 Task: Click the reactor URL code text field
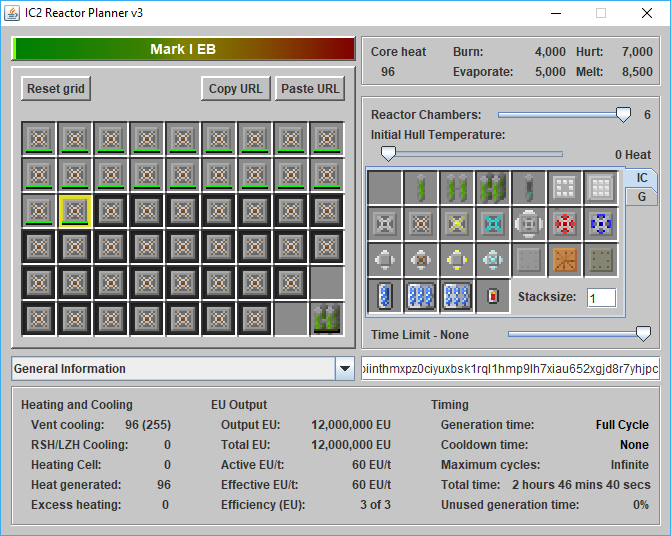(x=511, y=368)
